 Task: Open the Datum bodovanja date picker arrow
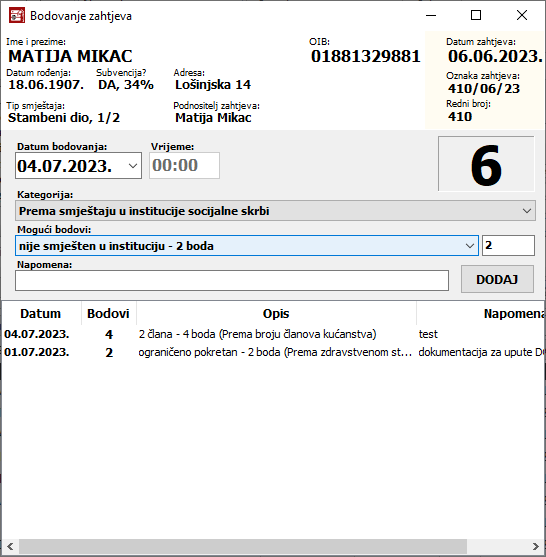[133, 166]
